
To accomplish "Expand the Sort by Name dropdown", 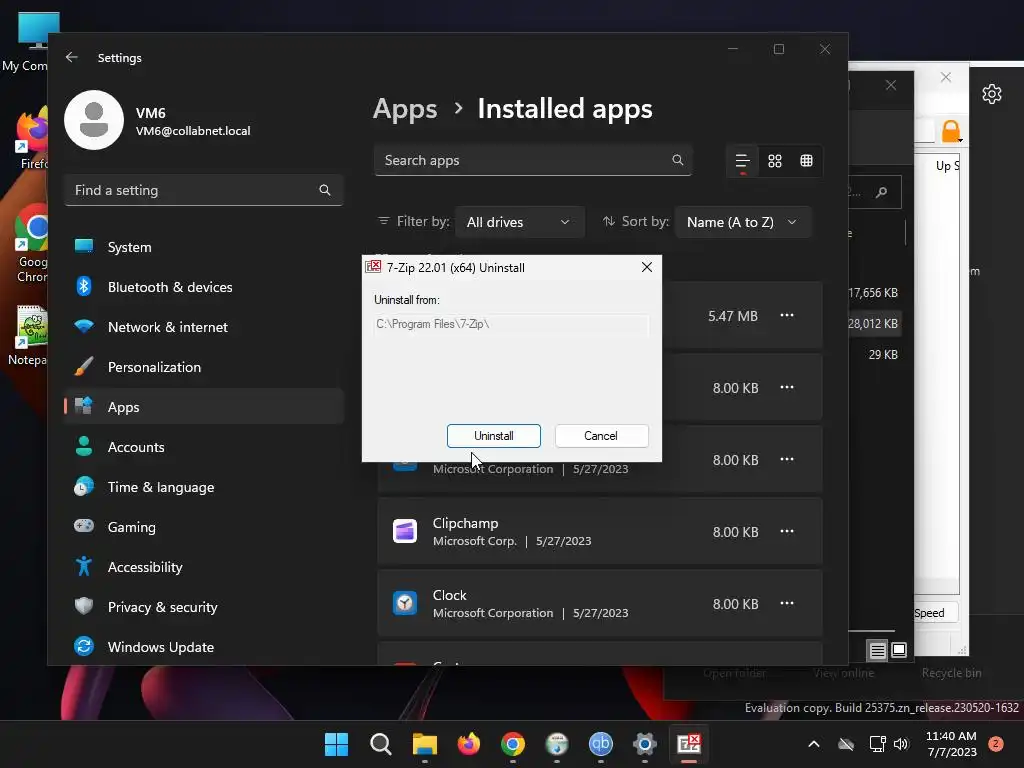I will click(x=743, y=222).
